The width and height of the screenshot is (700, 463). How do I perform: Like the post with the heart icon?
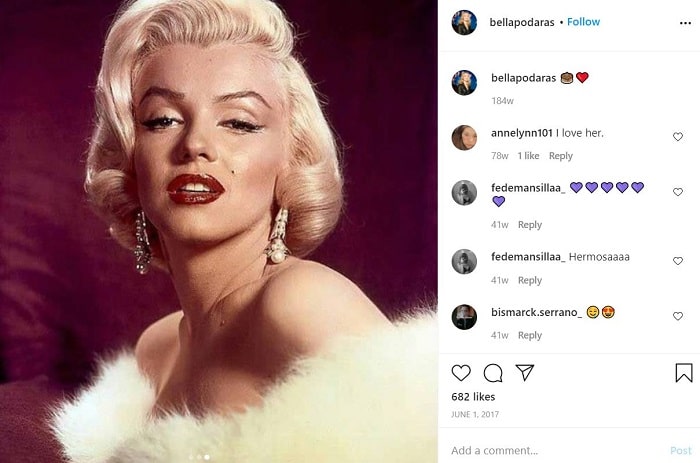click(x=461, y=373)
